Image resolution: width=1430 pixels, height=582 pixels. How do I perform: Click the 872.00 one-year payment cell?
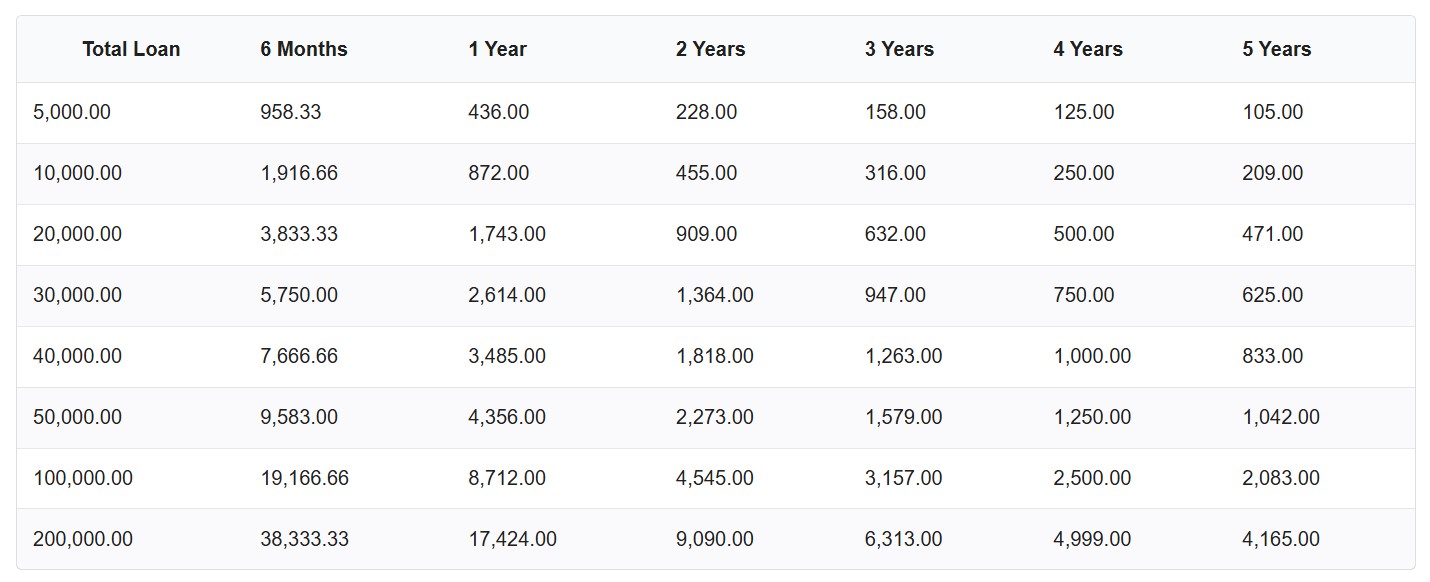click(x=498, y=173)
